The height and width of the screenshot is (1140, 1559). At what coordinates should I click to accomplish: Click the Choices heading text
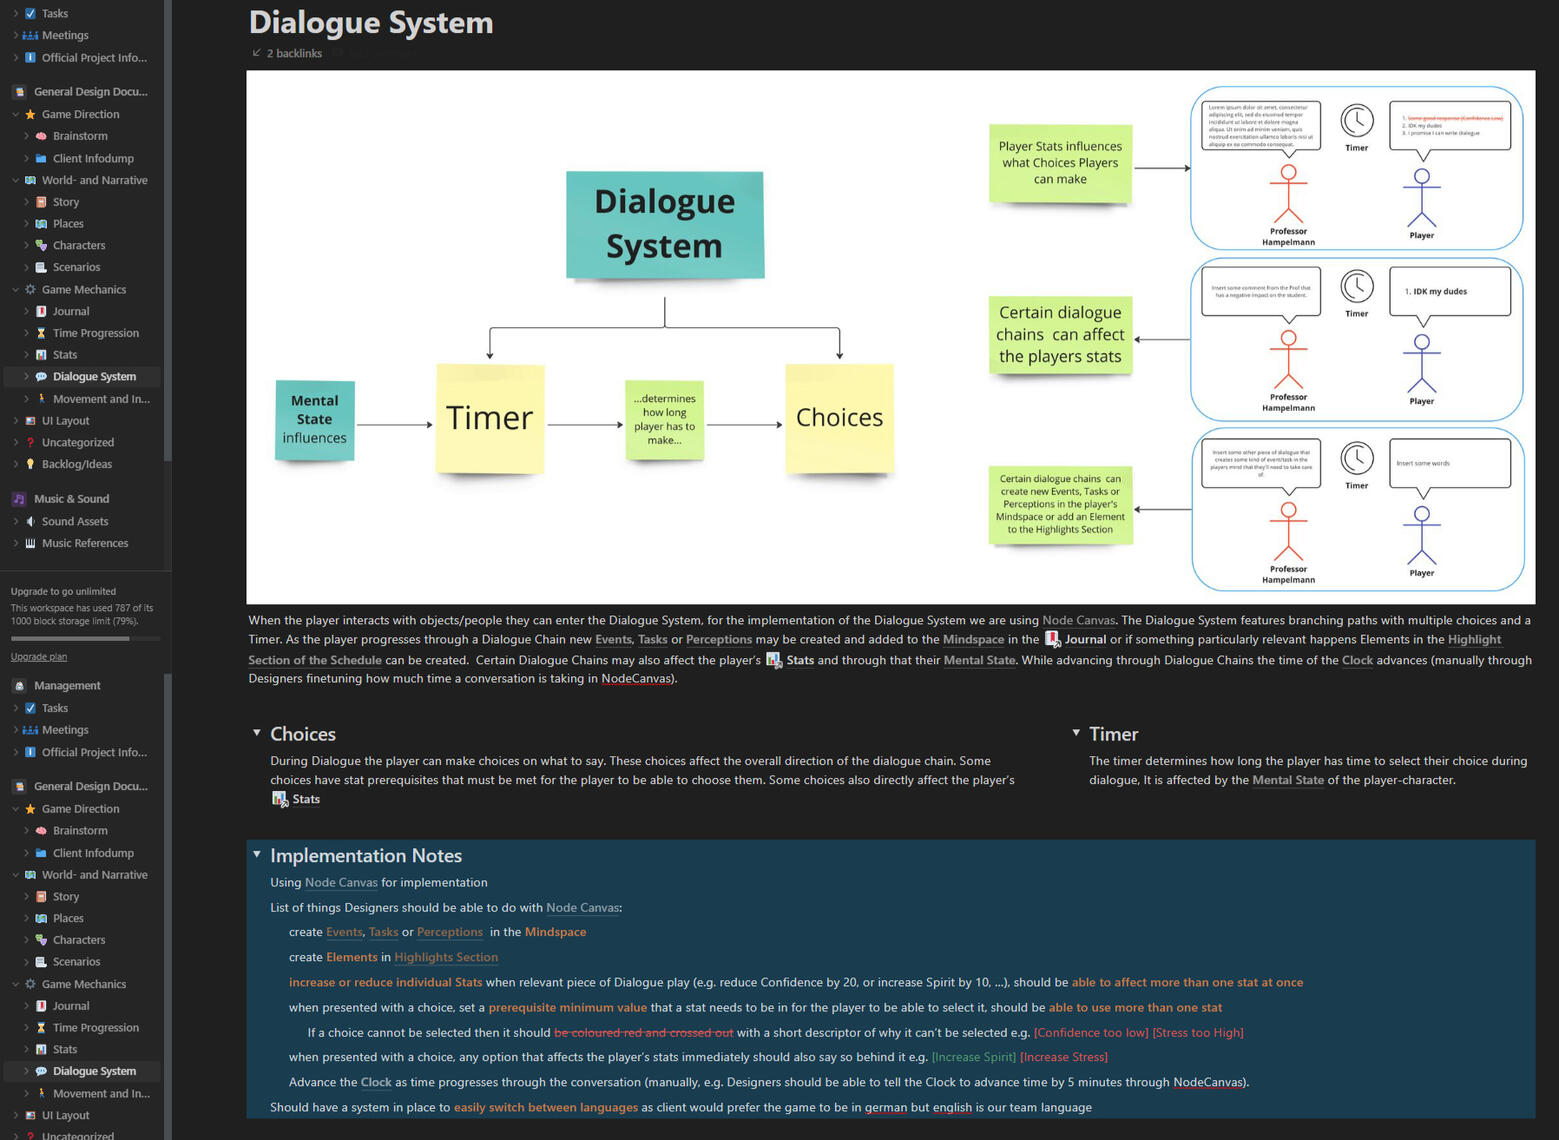click(303, 734)
